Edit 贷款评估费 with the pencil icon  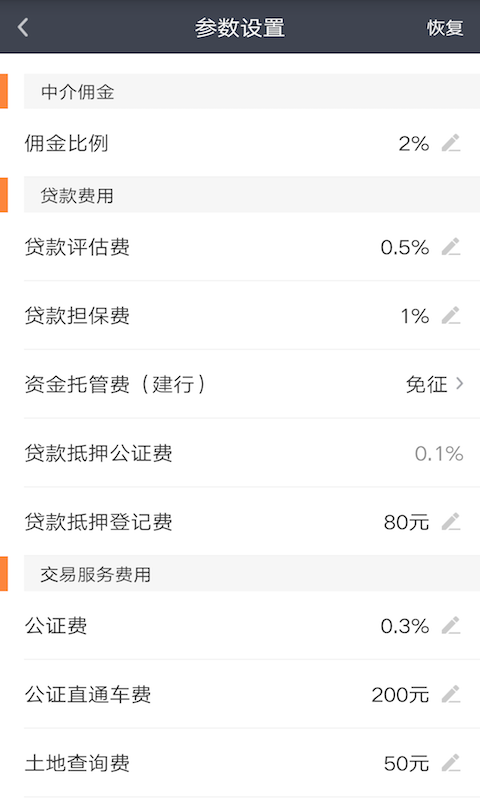[451, 247]
